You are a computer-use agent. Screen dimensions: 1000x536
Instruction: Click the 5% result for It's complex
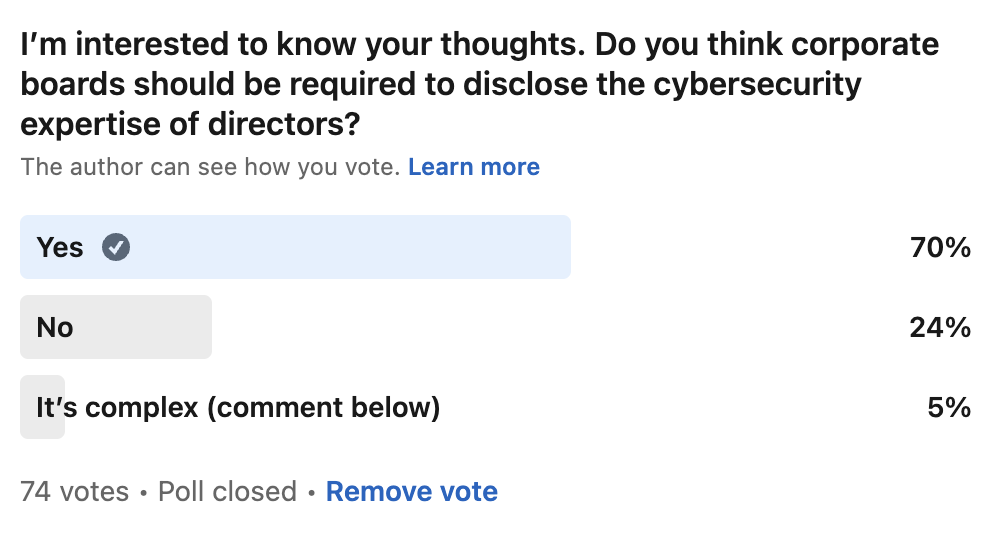pyautogui.click(x=949, y=407)
